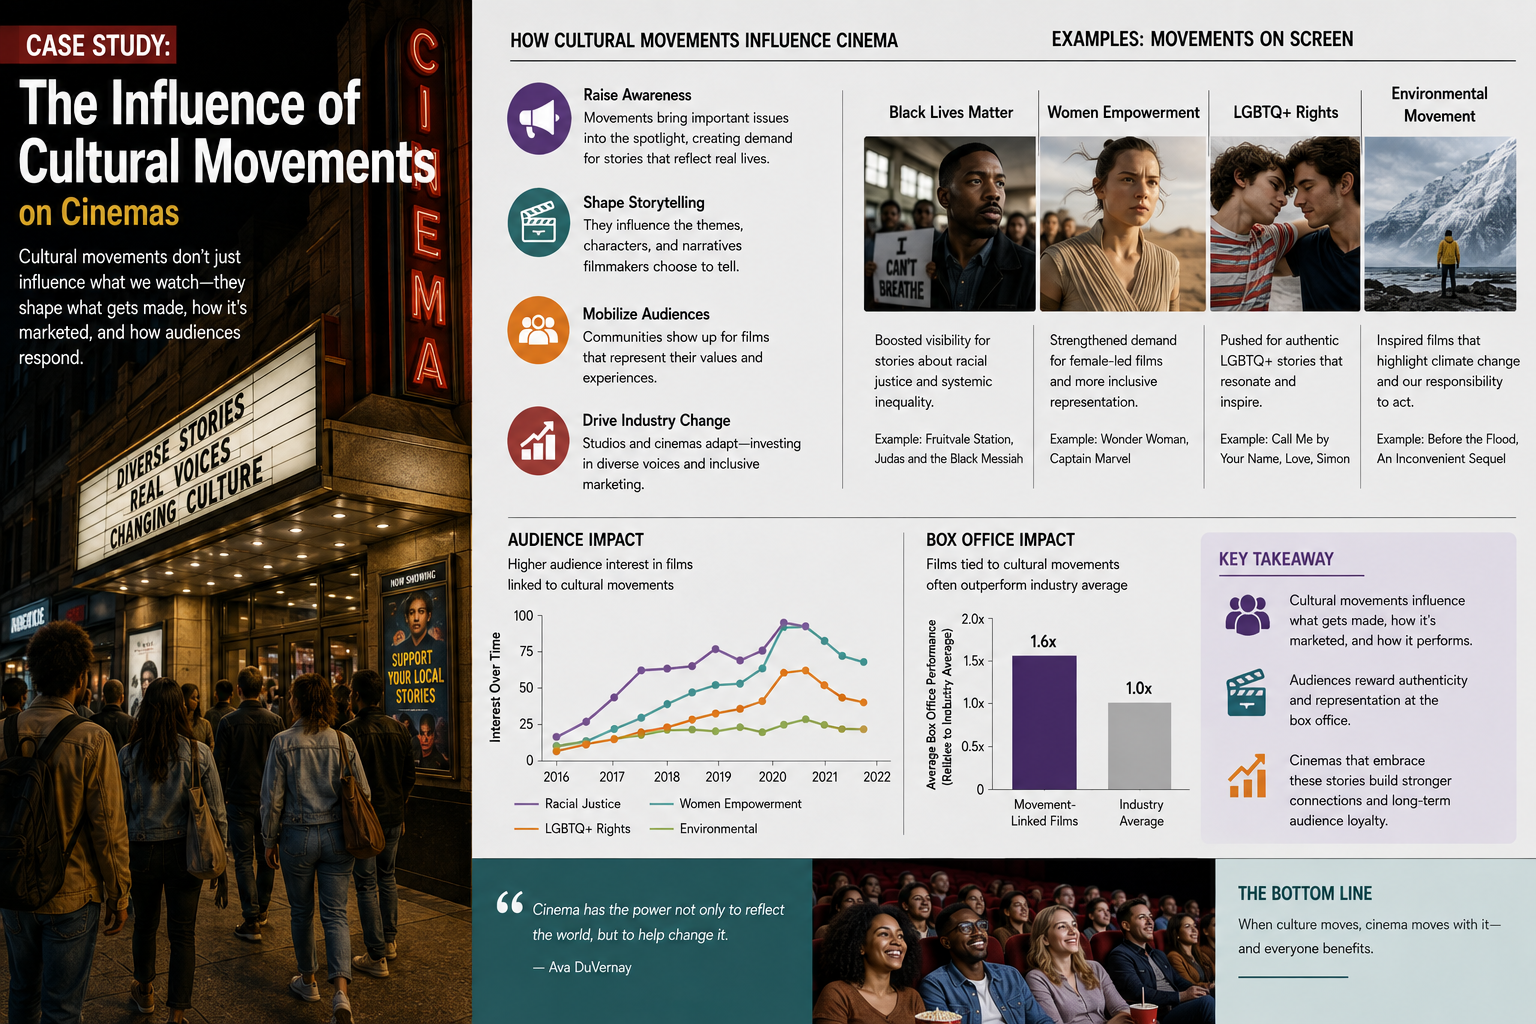Click the orange LGBTQ+ Rights legend line
Viewport: 1536px width, 1024px height.
526,829
